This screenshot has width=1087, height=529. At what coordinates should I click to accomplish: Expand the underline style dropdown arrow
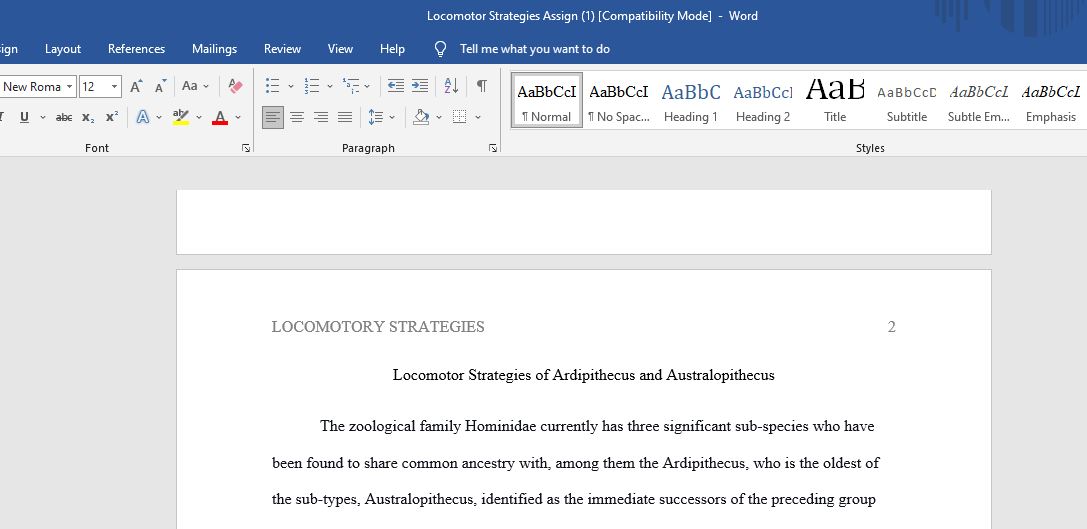tap(43, 117)
